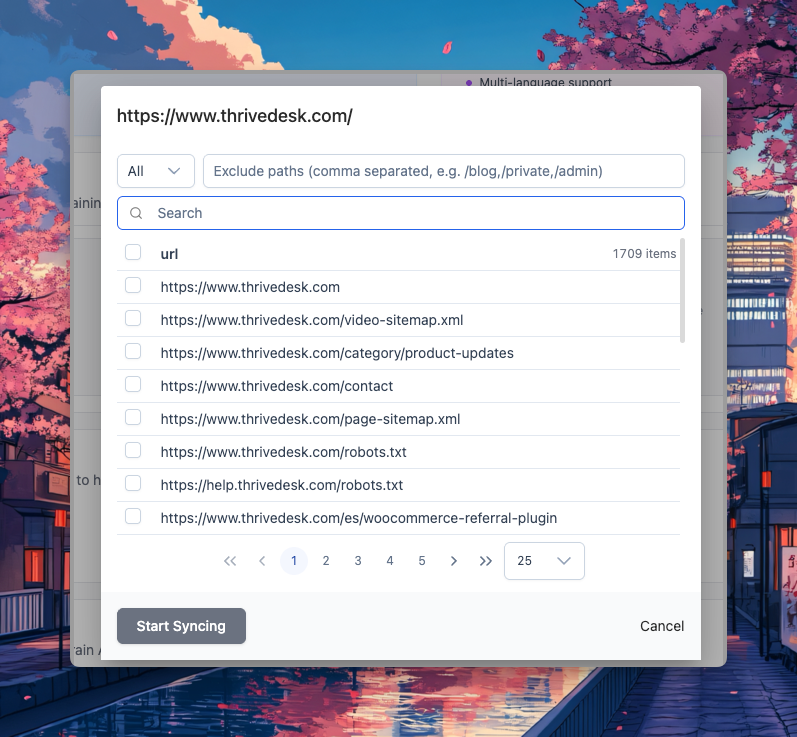Select the video-sitemap.xml URL checkbox
Image resolution: width=797 pixels, height=737 pixels.
(x=133, y=319)
